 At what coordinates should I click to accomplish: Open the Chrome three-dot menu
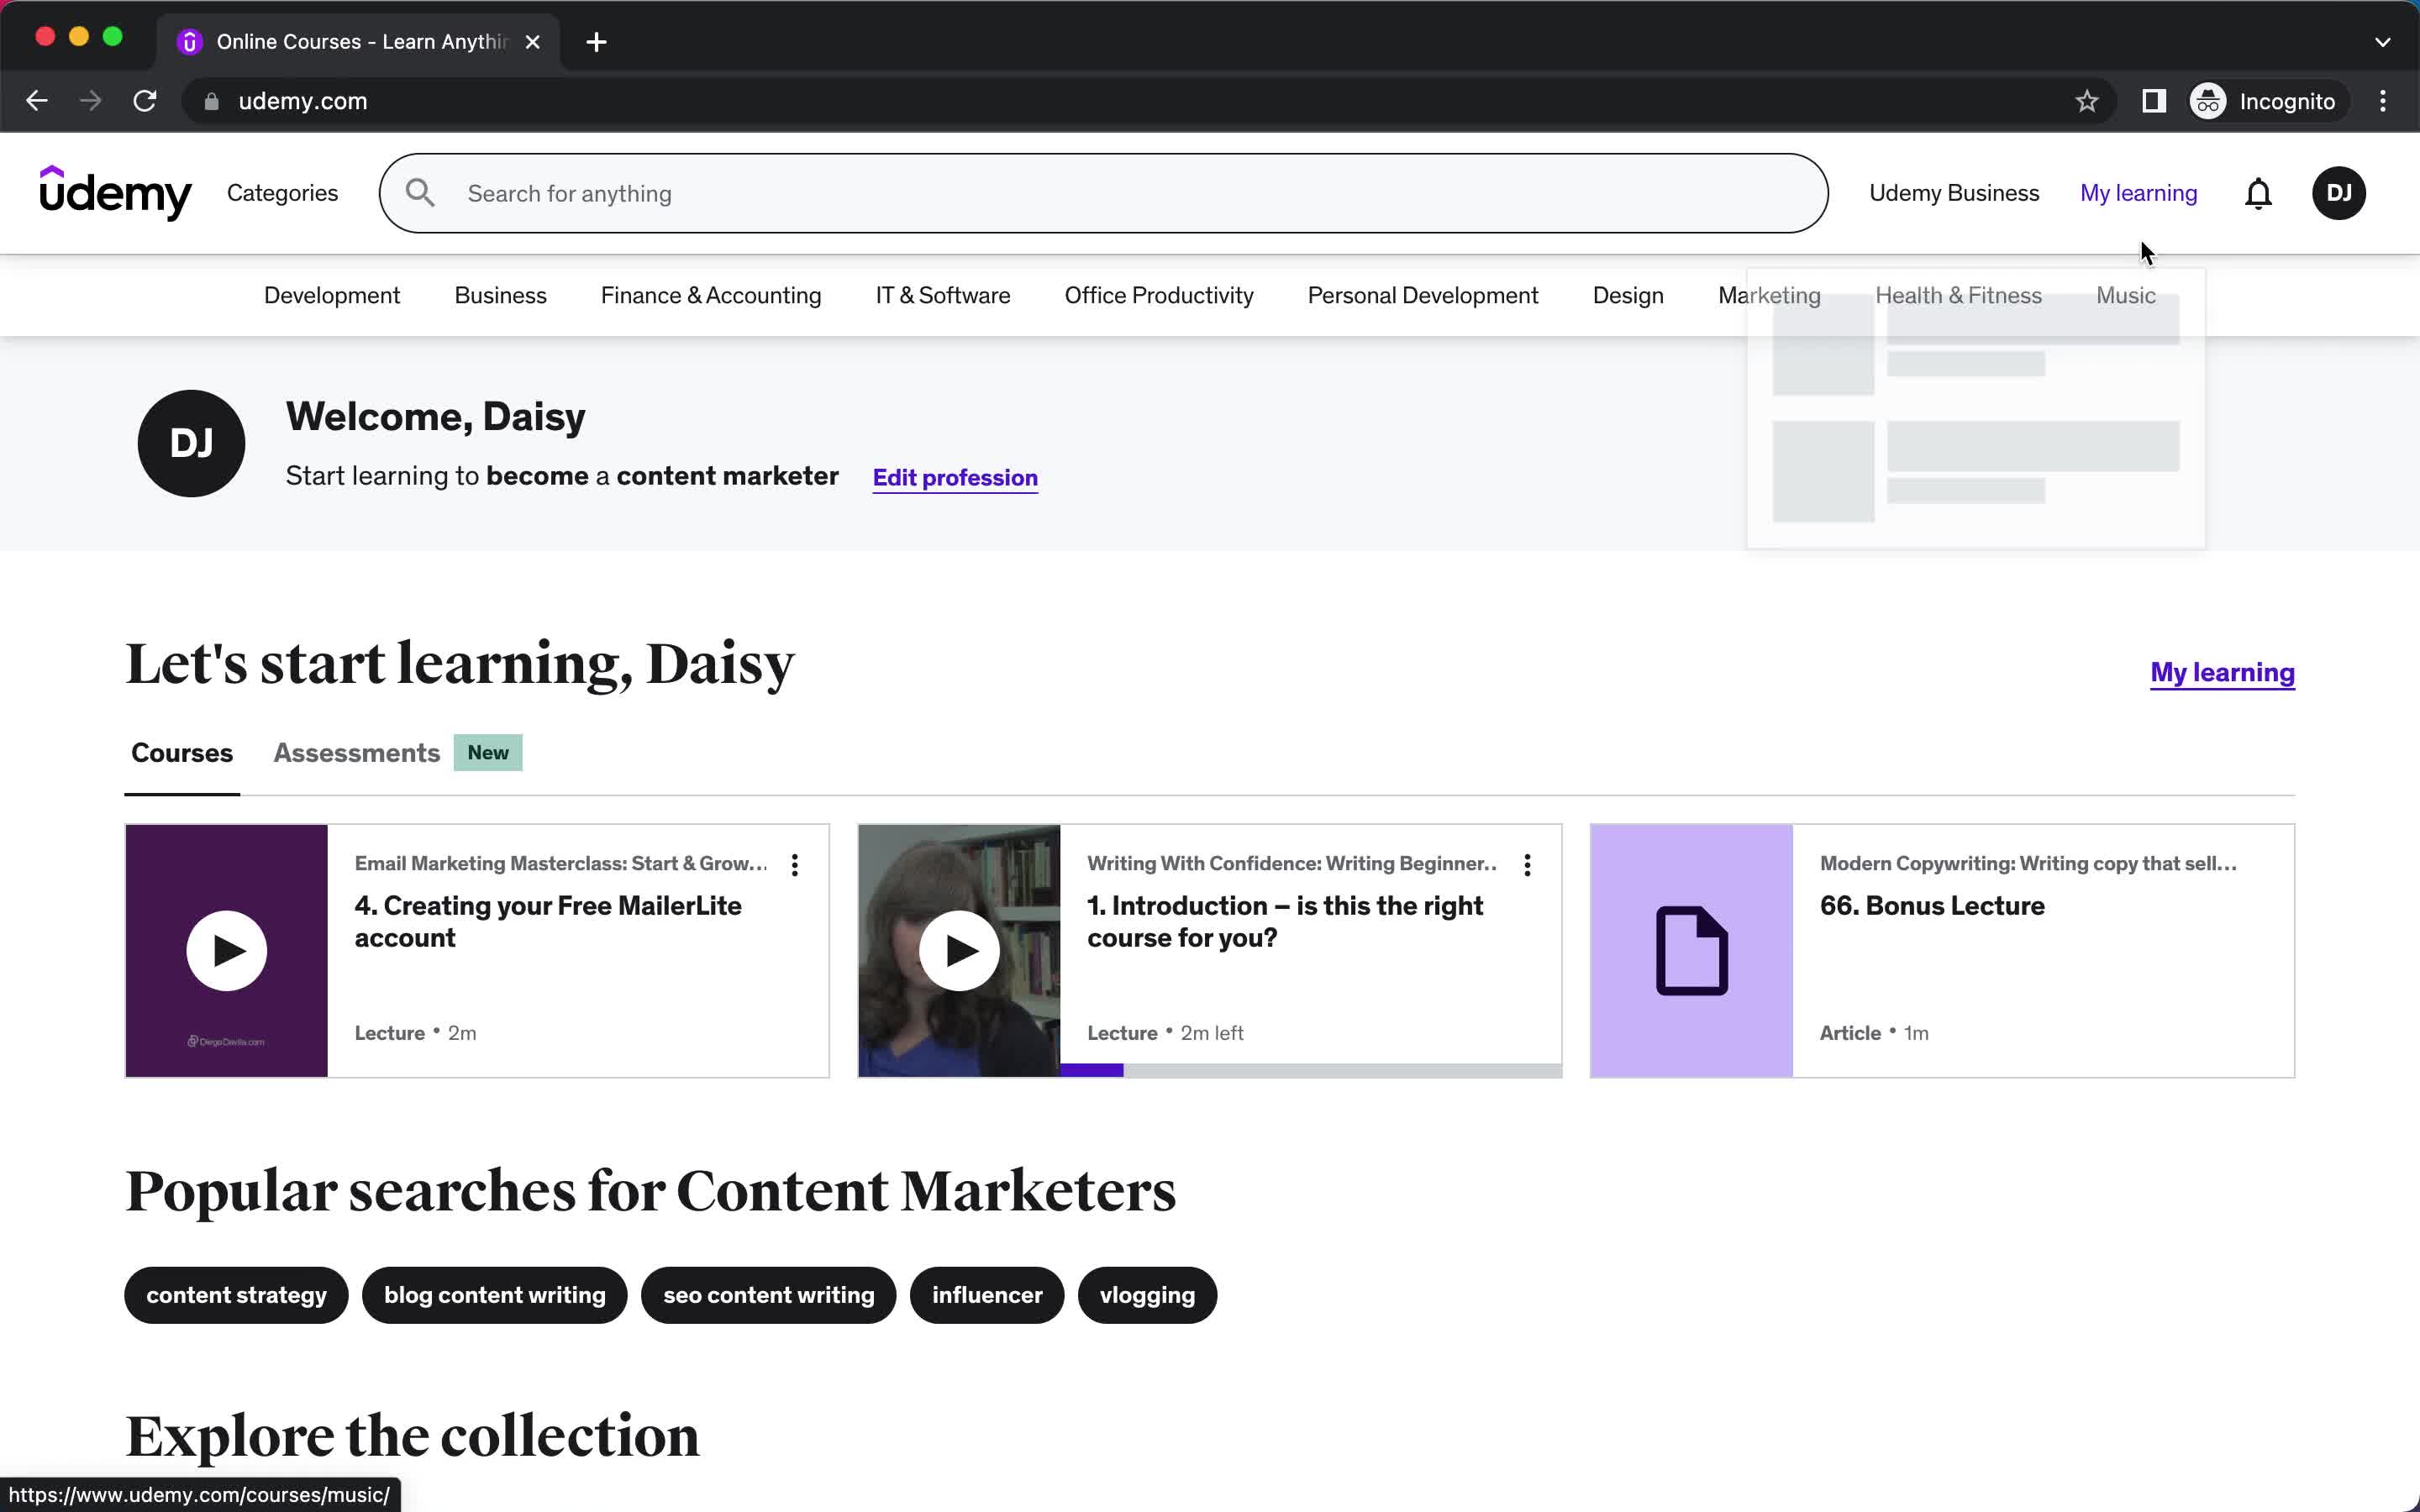tap(2383, 101)
